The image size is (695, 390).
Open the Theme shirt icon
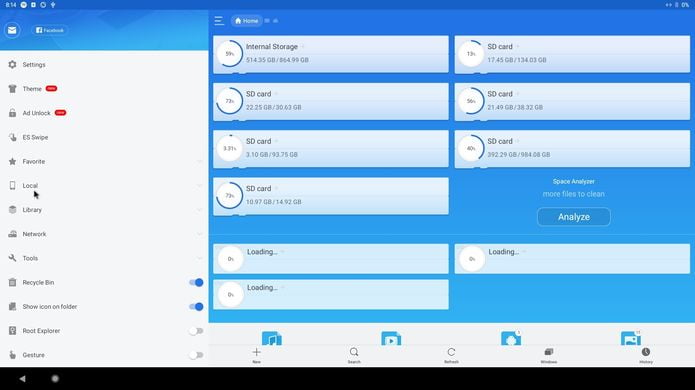pyautogui.click(x=12, y=89)
